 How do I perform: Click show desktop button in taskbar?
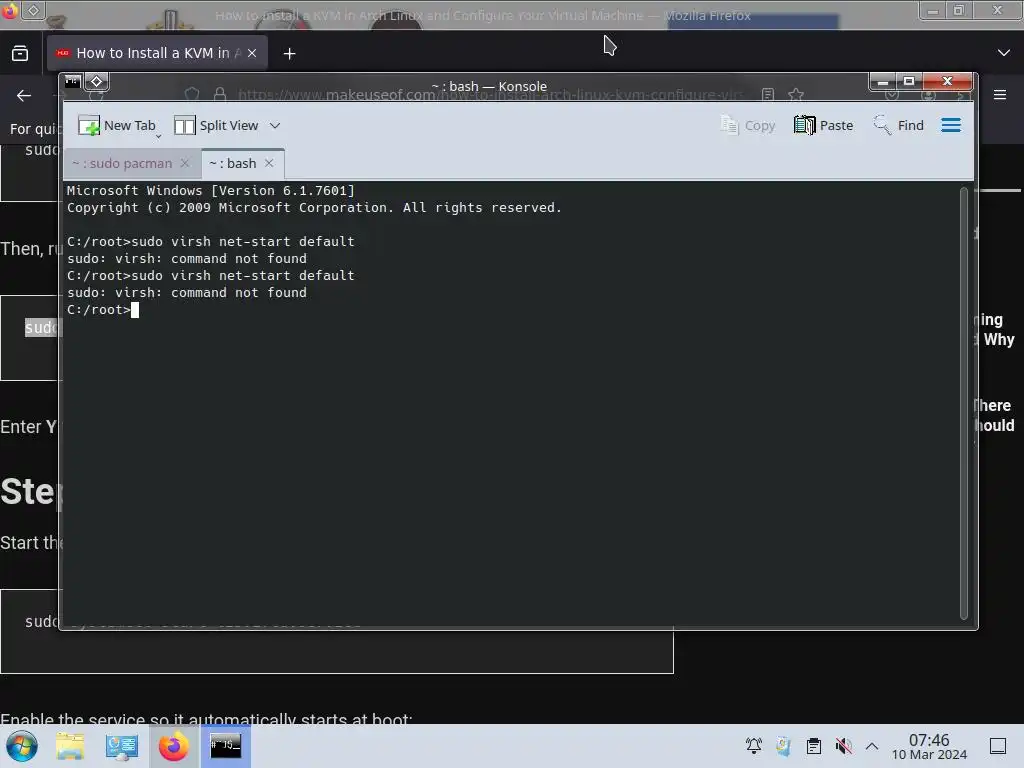coord(998,746)
